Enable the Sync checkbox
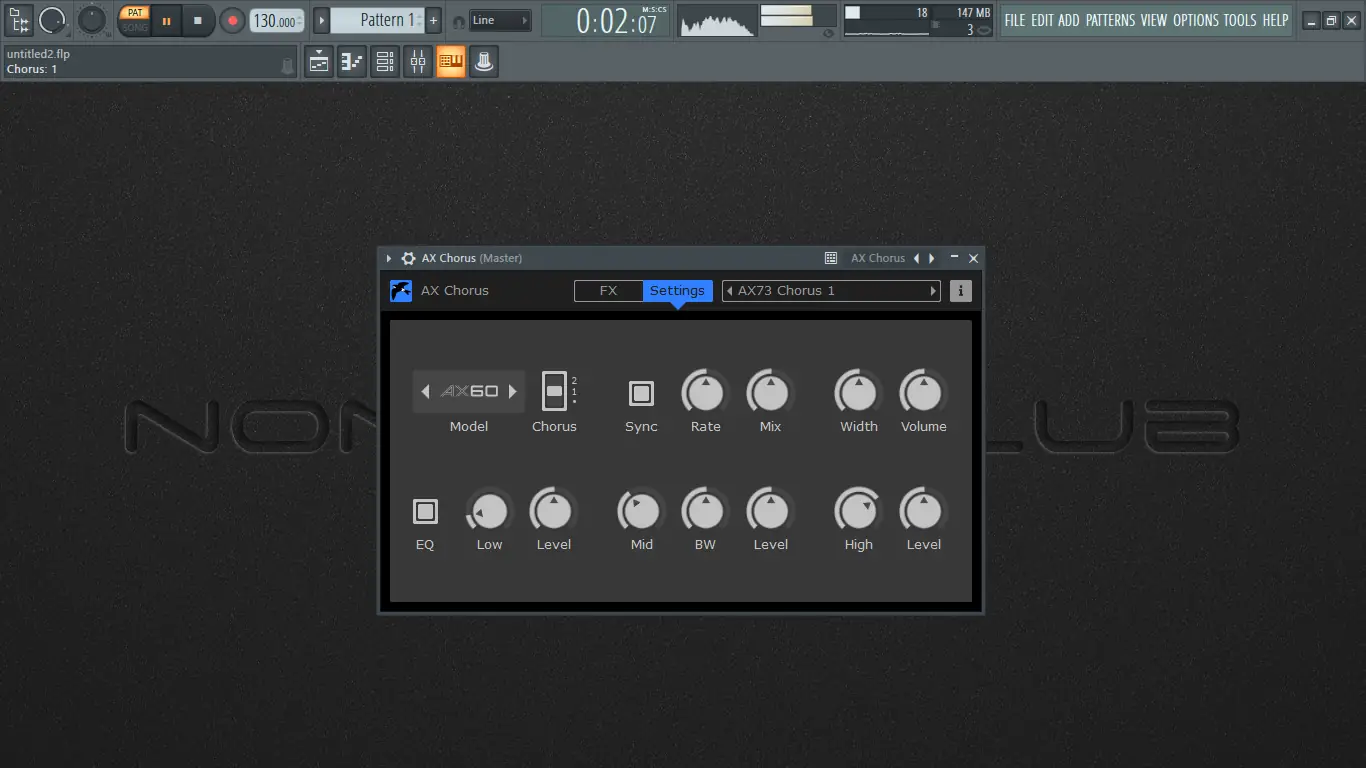 [x=641, y=393]
